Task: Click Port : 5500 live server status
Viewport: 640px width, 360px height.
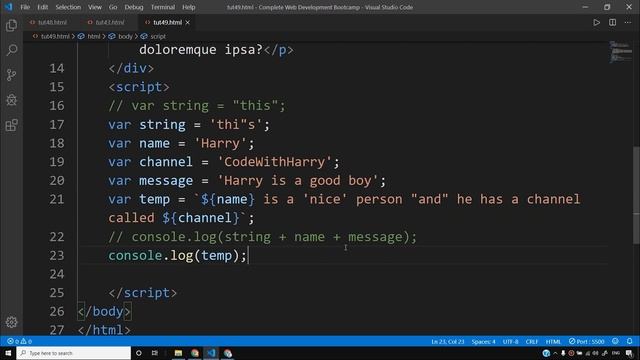Action: click(587, 341)
